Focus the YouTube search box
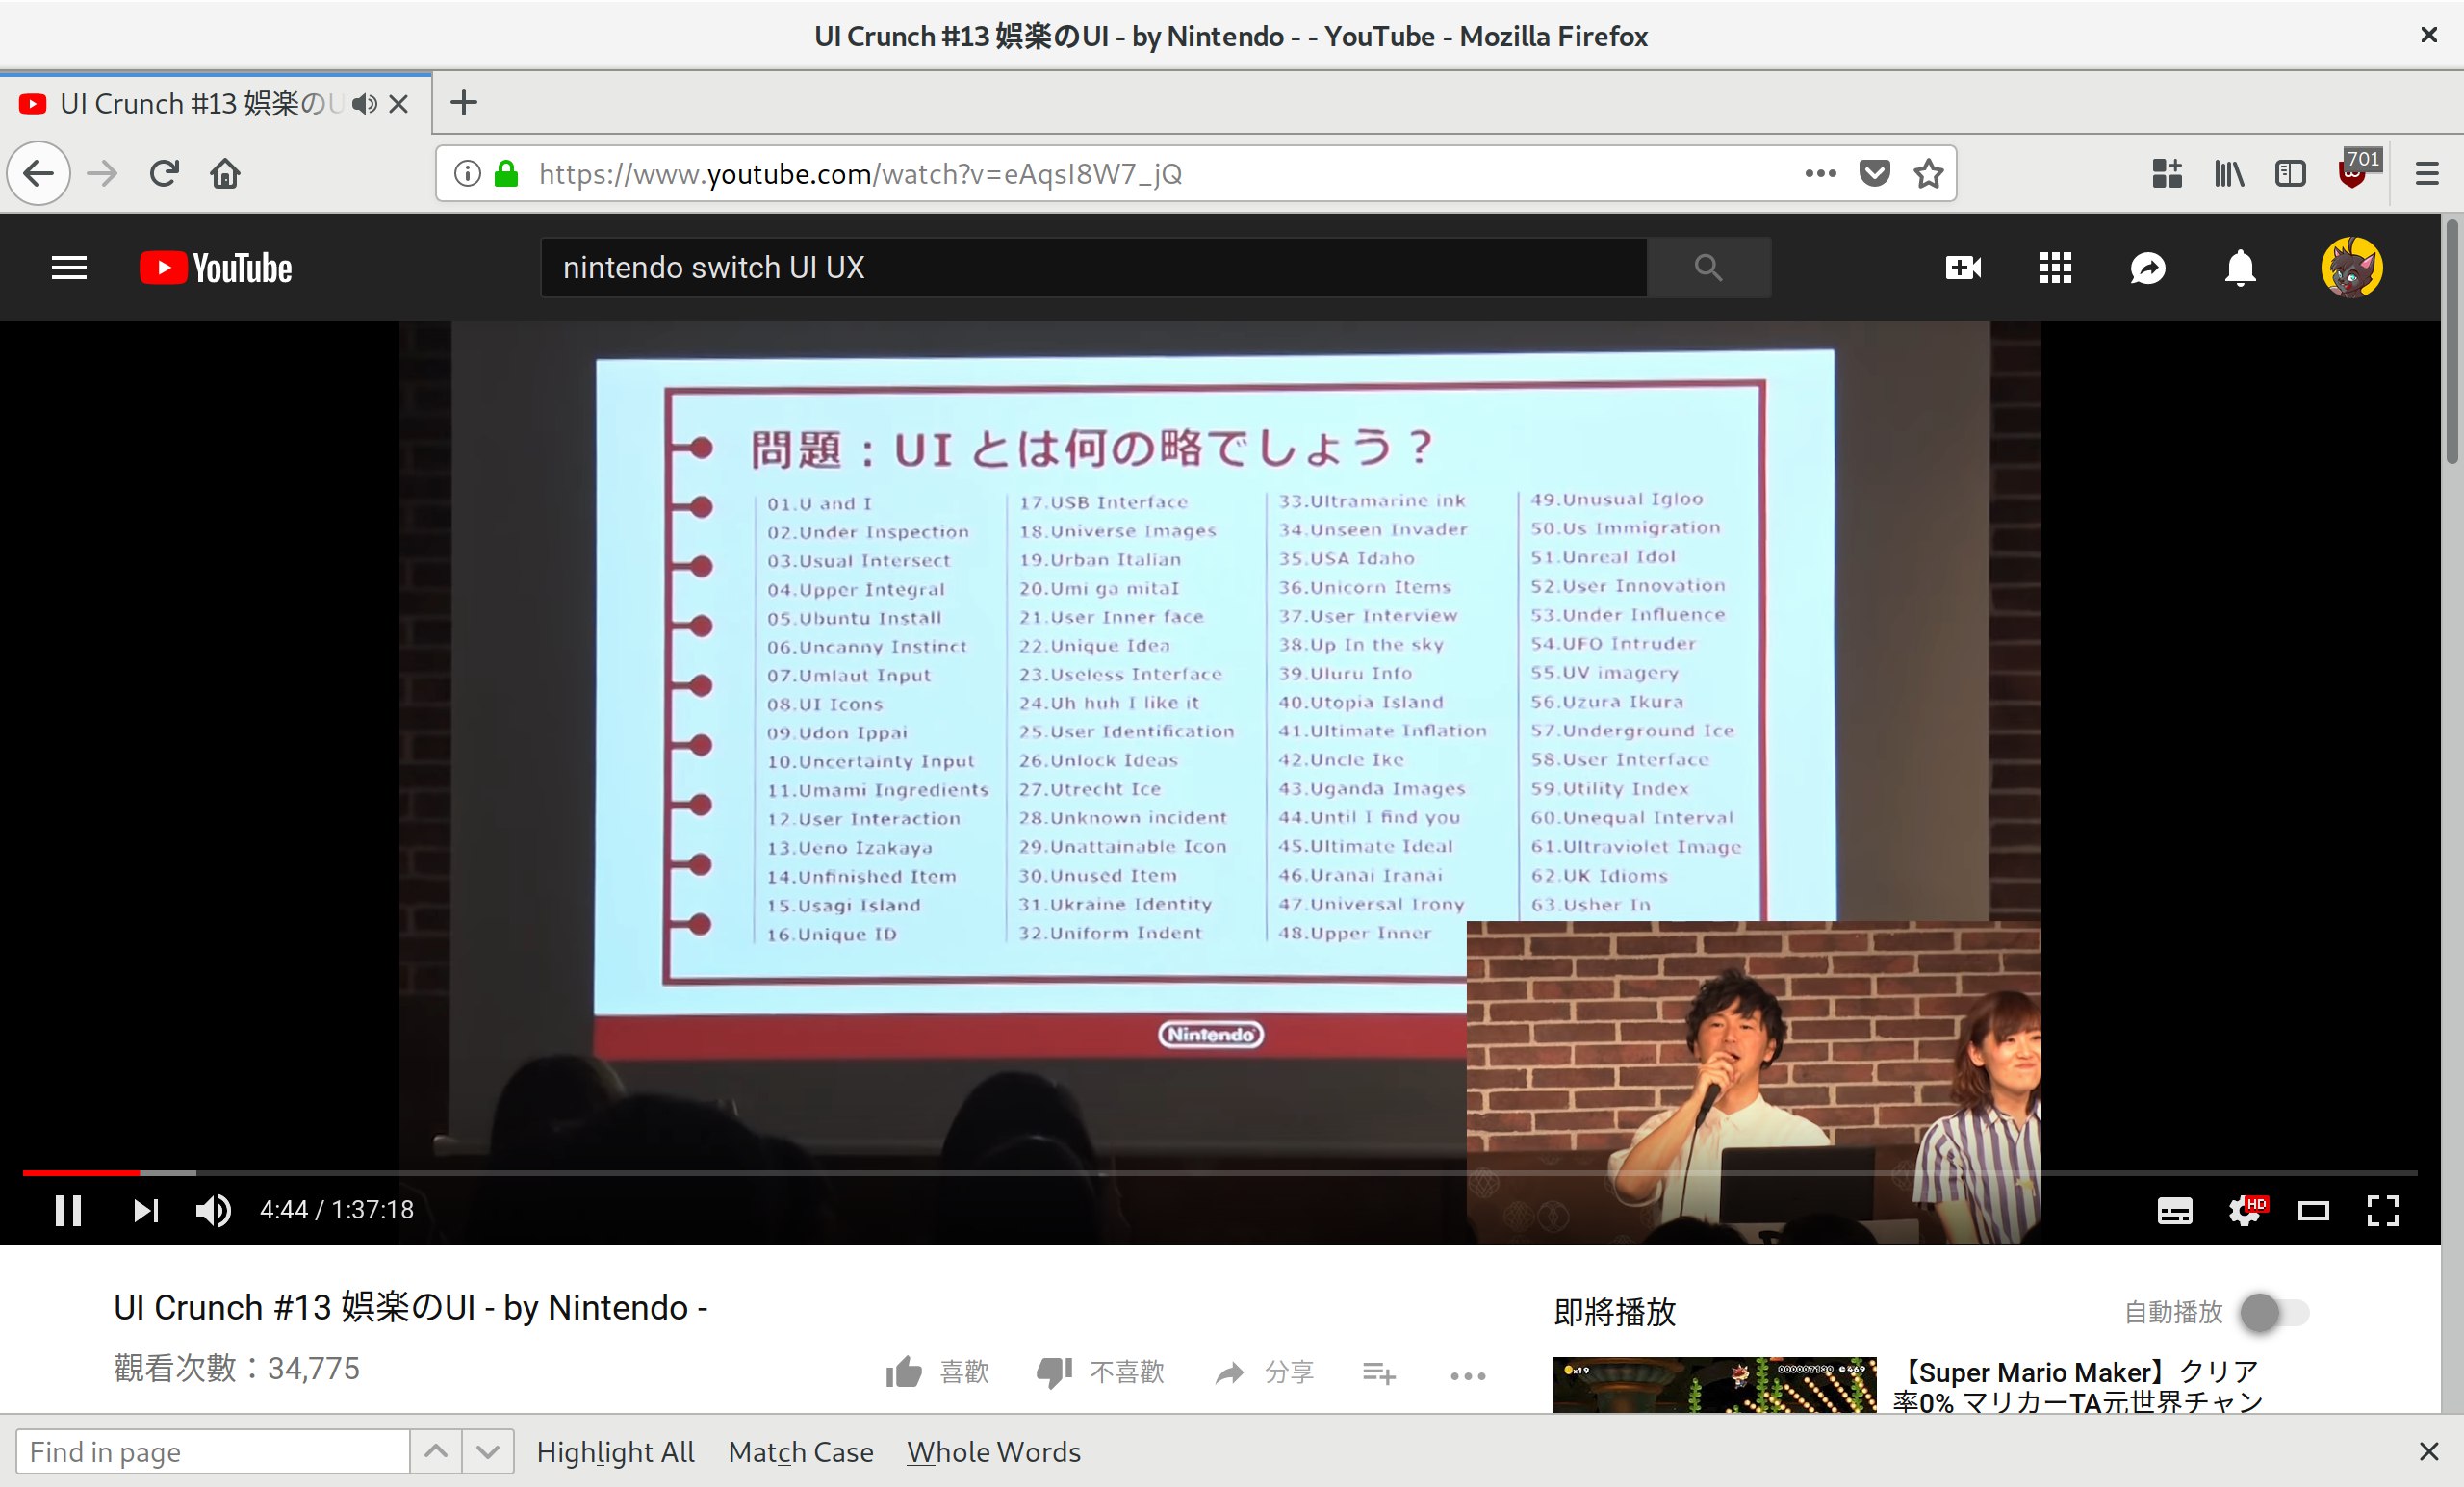The width and height of the screenshot is (2464, 1487). pyautogui.click(x=1094, y=268)
